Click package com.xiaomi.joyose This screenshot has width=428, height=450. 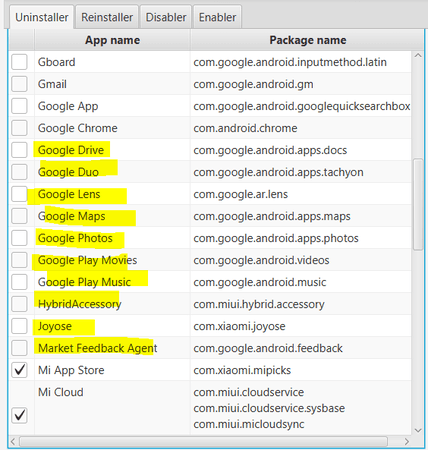[x=239, y=326]
